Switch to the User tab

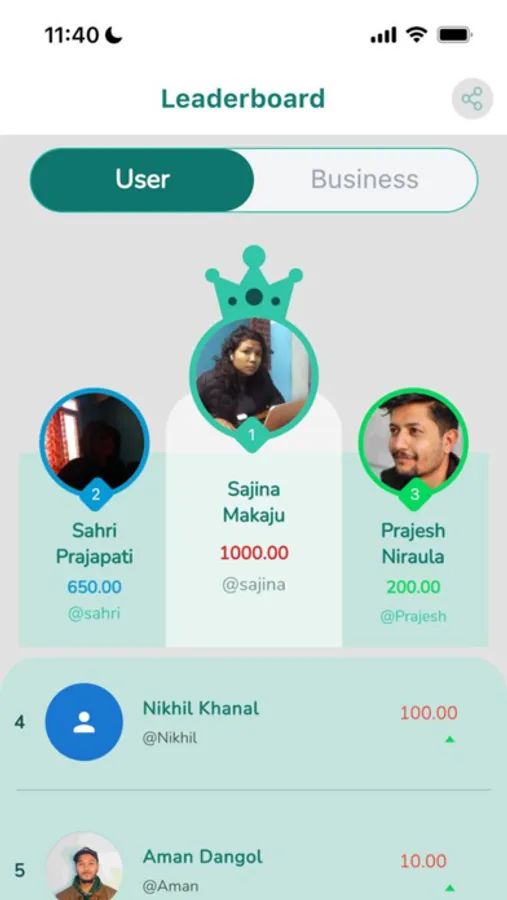(x=142, y=180)
